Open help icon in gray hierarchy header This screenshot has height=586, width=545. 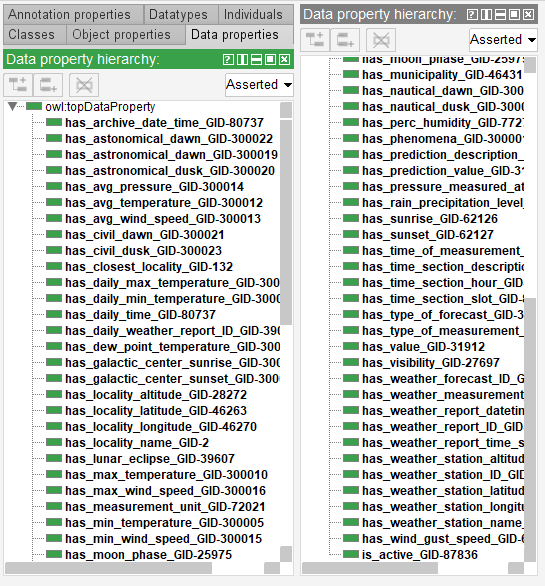tap(472, 15)
